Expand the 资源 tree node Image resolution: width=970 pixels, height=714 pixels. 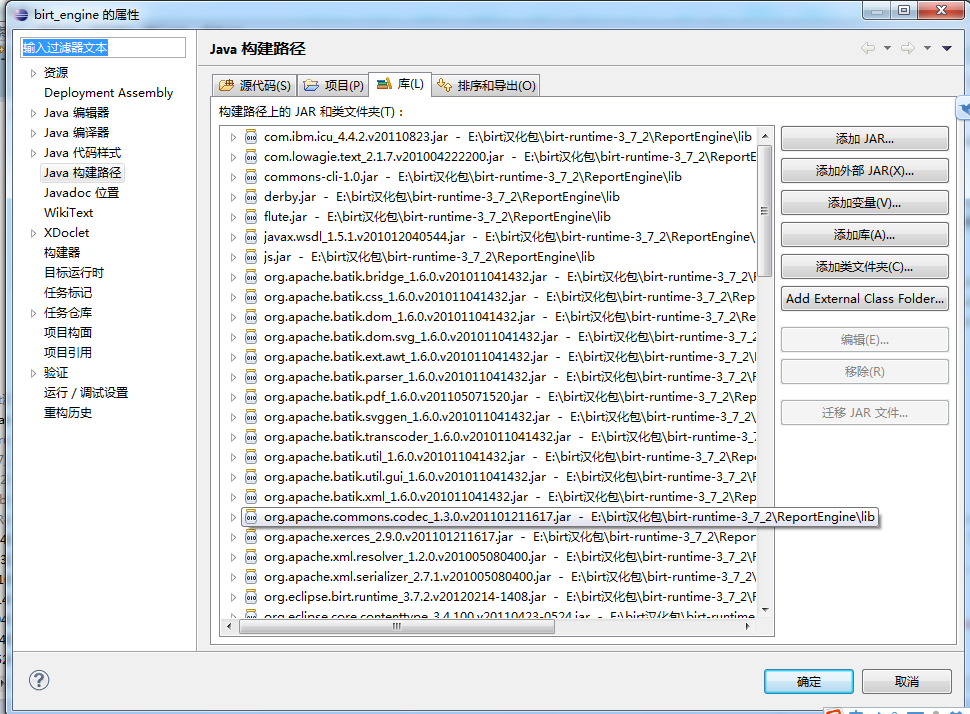[x=33, y=73]
